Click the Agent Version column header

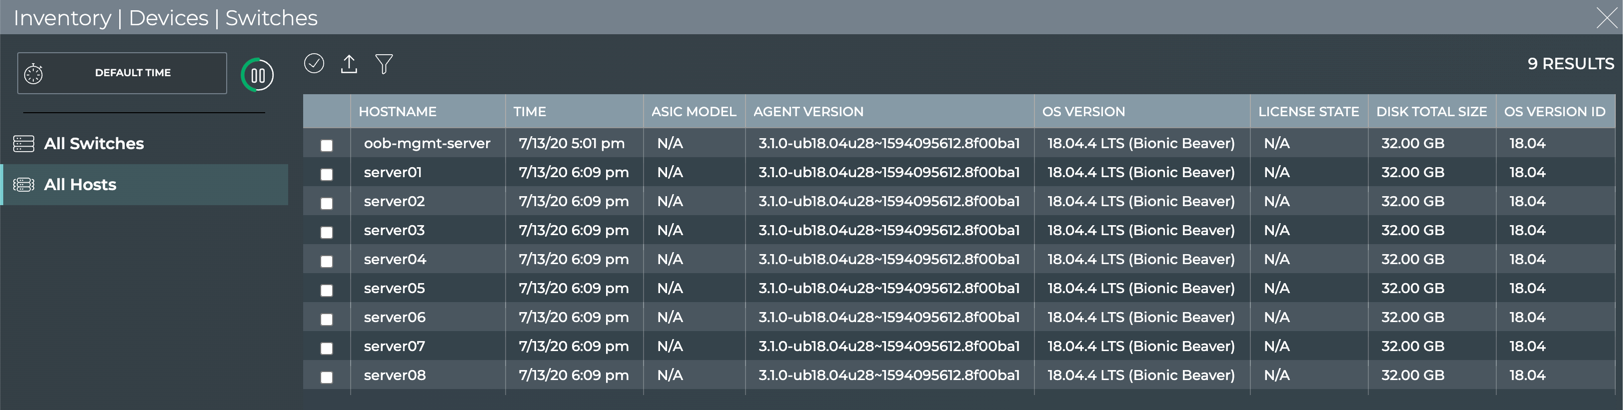[808, 112]
